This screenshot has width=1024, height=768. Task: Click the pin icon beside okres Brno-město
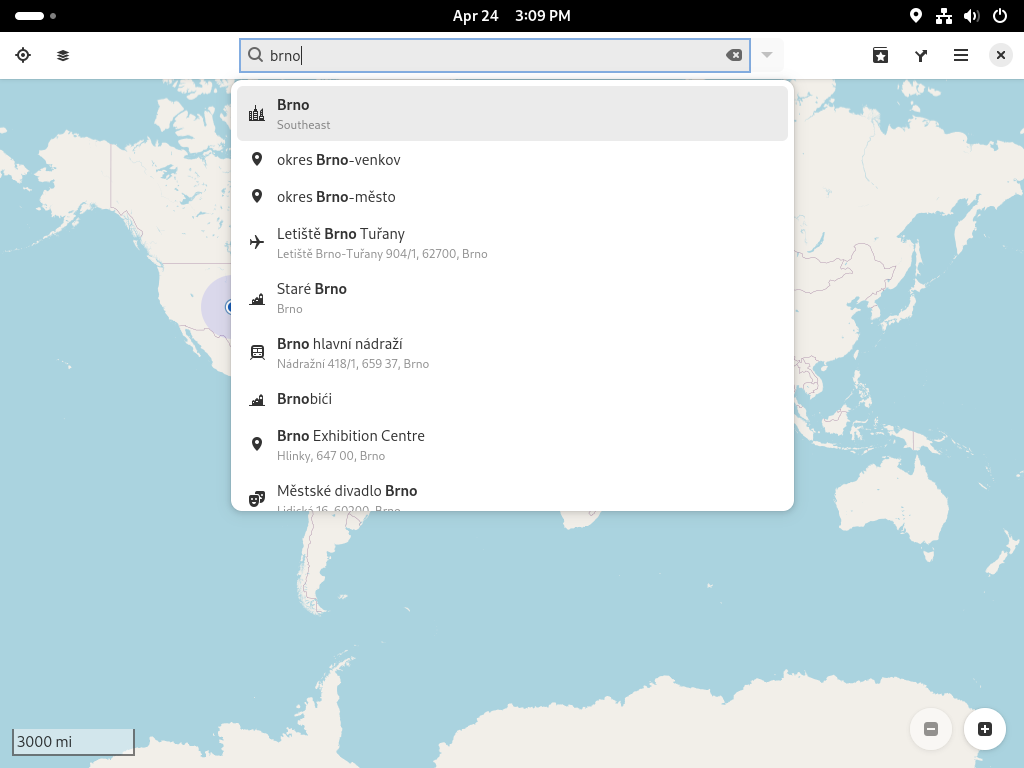pyautogui.click(x=257, y=196)
